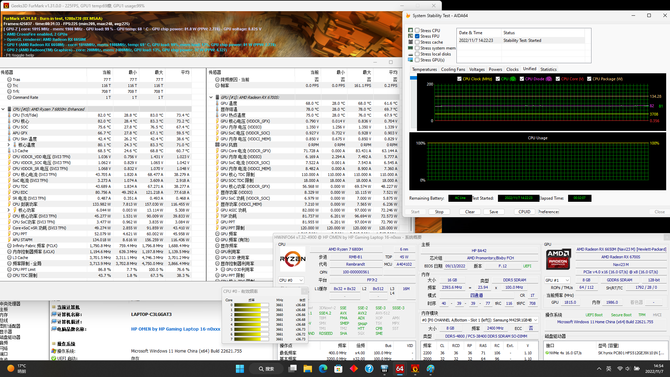Click the taskbar search box
Image resolution: width=670 pixels, height=377 pixels.
pyautogui.click(x=267, y=368)
